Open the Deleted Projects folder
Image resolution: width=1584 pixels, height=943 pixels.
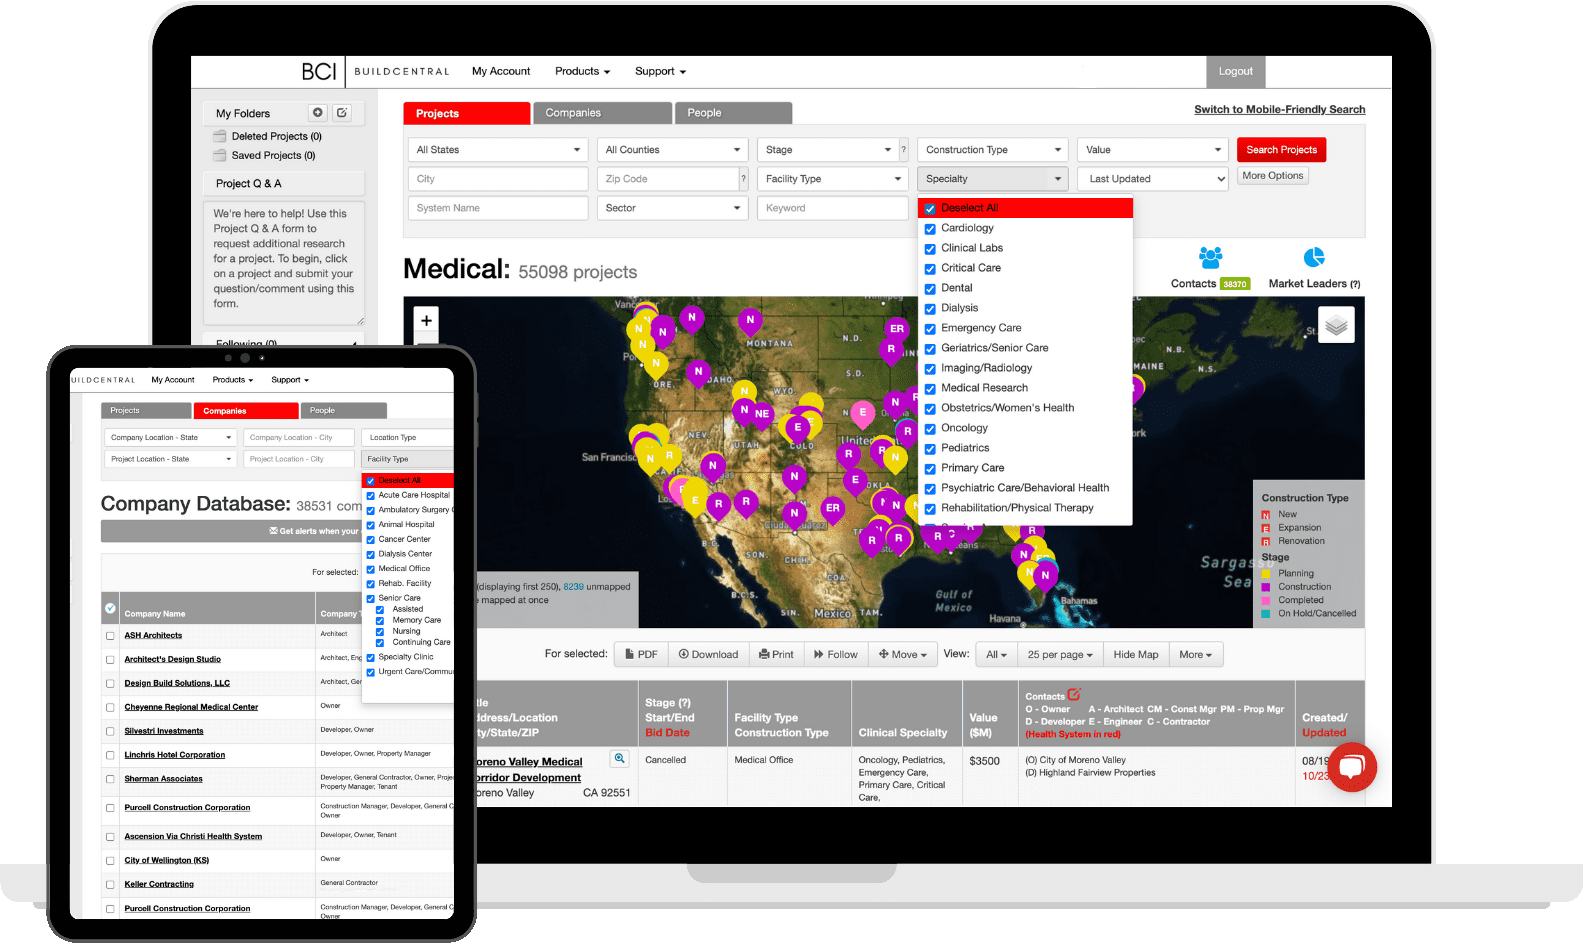click(x=277, y=136)
